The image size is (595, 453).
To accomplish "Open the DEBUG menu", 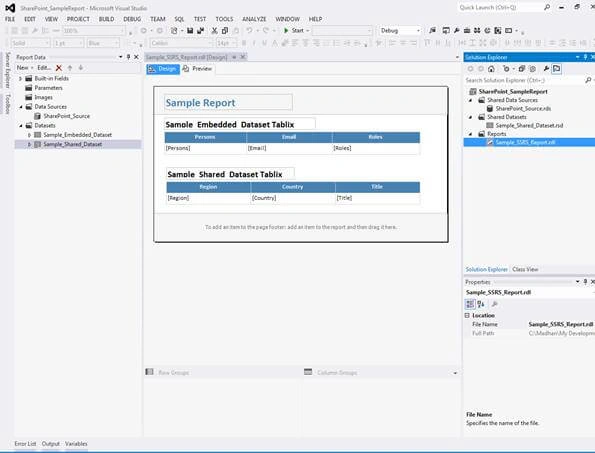I will 132,19.
